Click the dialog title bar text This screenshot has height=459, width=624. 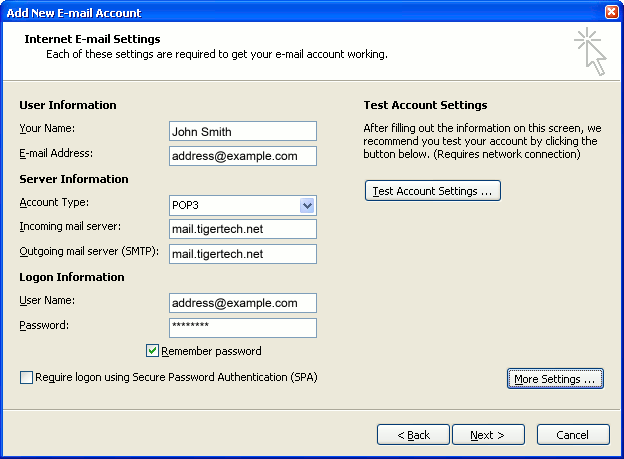coord(75,12)
